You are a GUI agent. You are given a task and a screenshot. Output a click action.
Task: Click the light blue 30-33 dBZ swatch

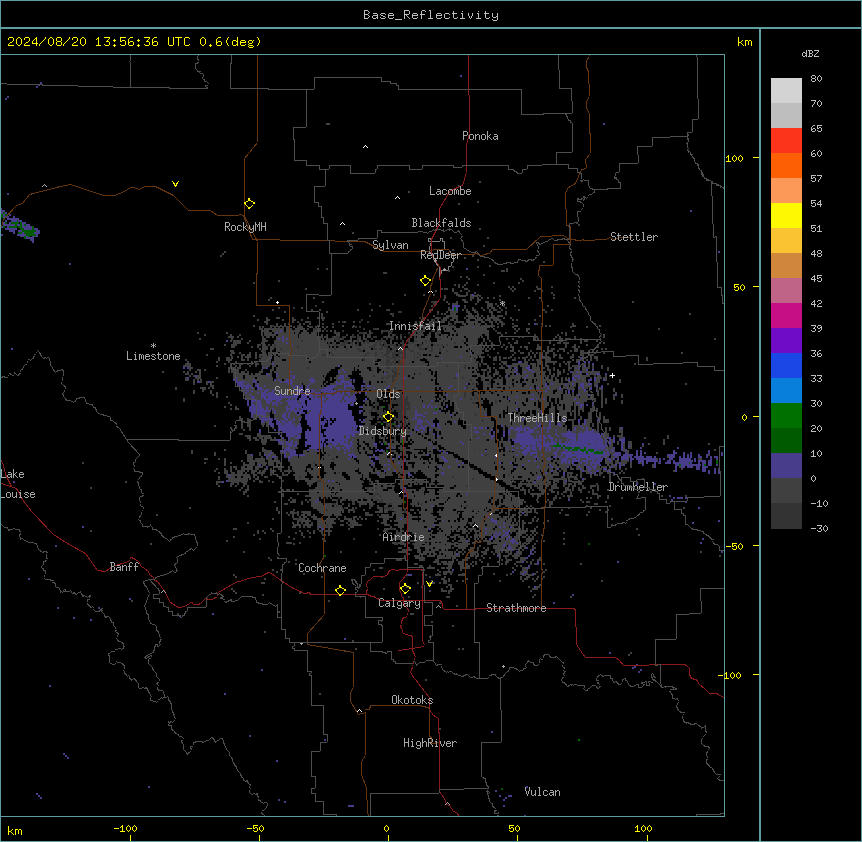786,391
